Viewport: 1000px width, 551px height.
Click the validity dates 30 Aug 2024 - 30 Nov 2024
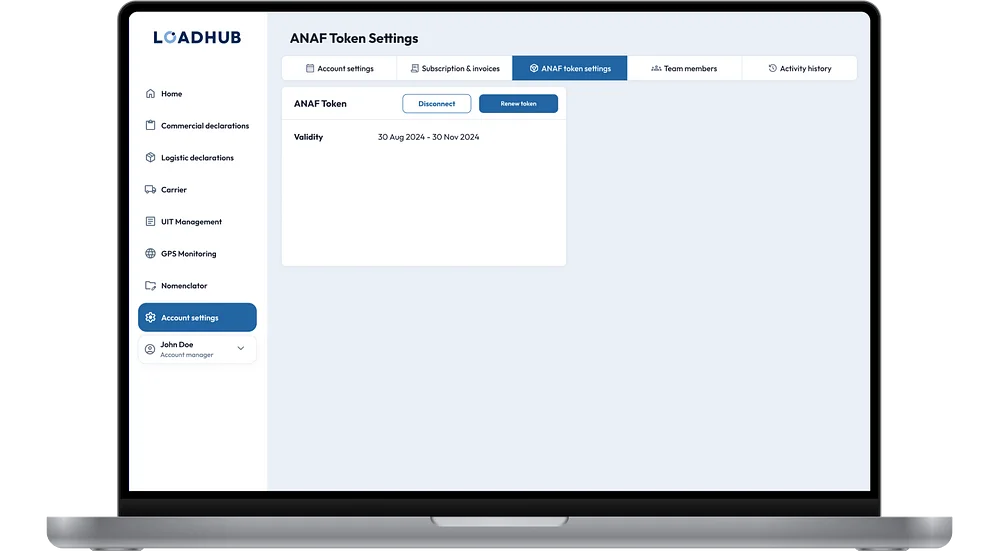pyautogui.click(x=429, y=137)
